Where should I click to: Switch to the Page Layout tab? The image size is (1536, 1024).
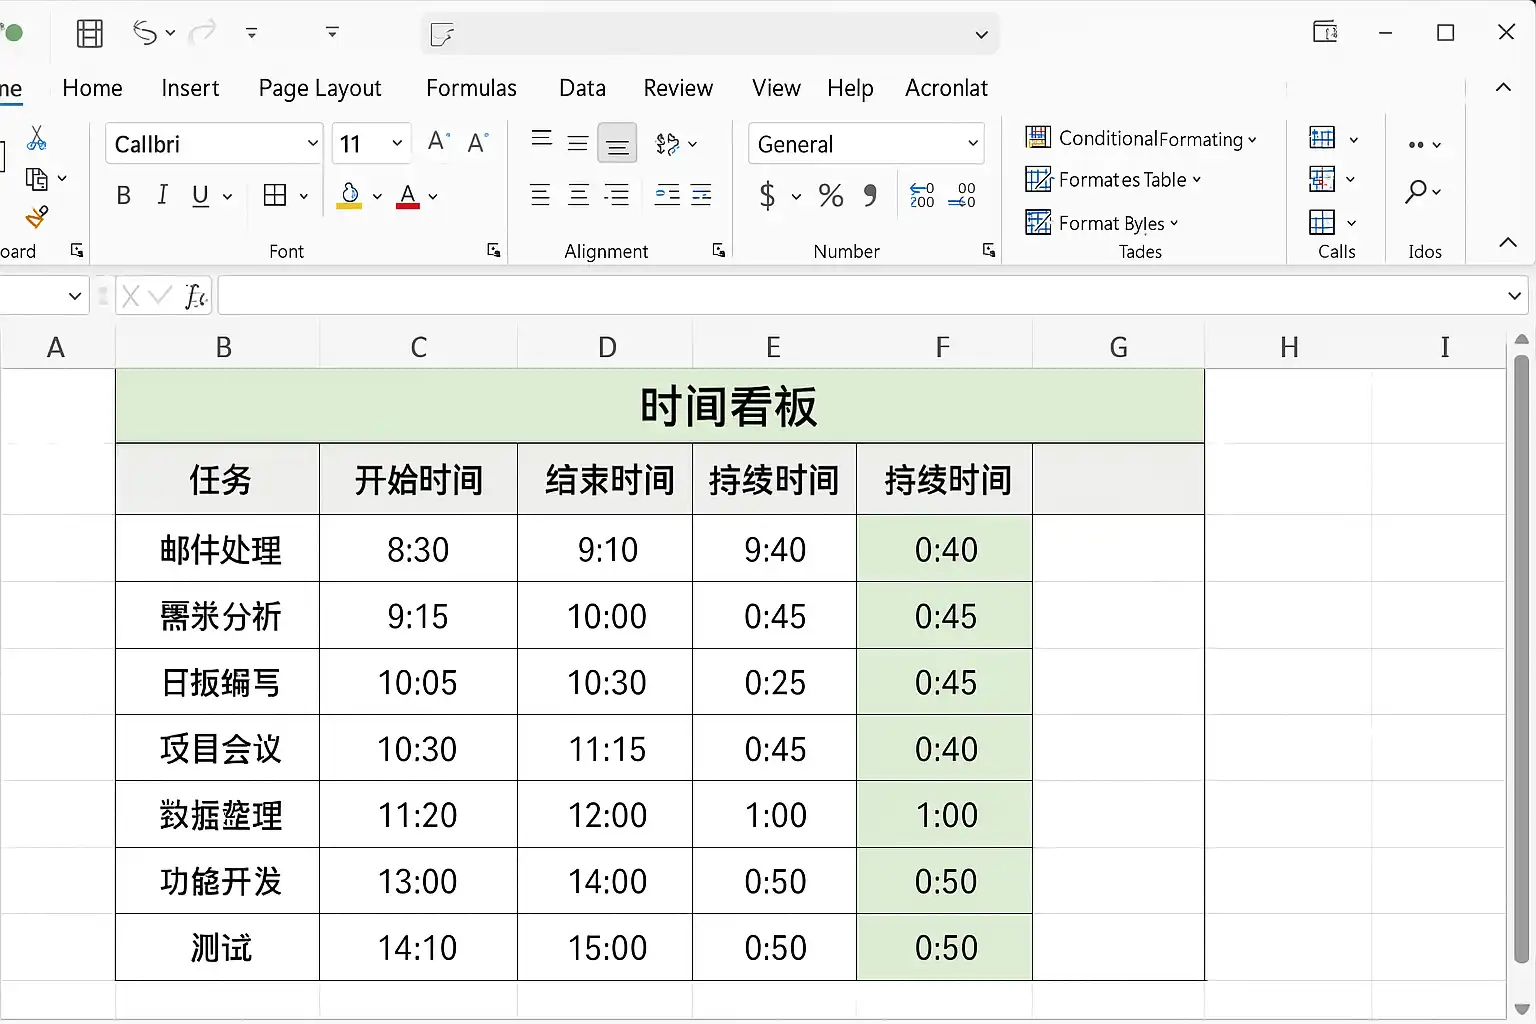[320, 88]
